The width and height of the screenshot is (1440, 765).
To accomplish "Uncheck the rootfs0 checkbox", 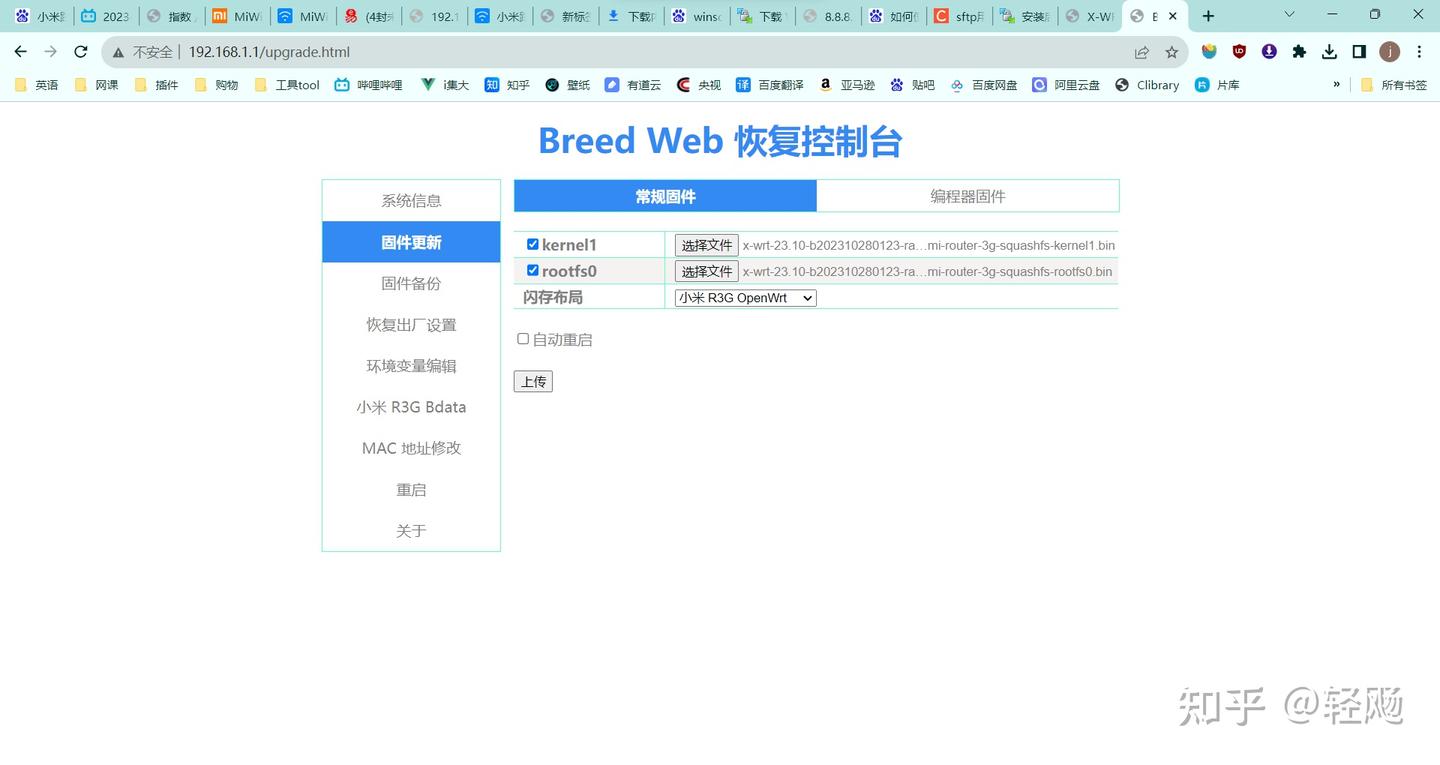I will tap(532, 270).
